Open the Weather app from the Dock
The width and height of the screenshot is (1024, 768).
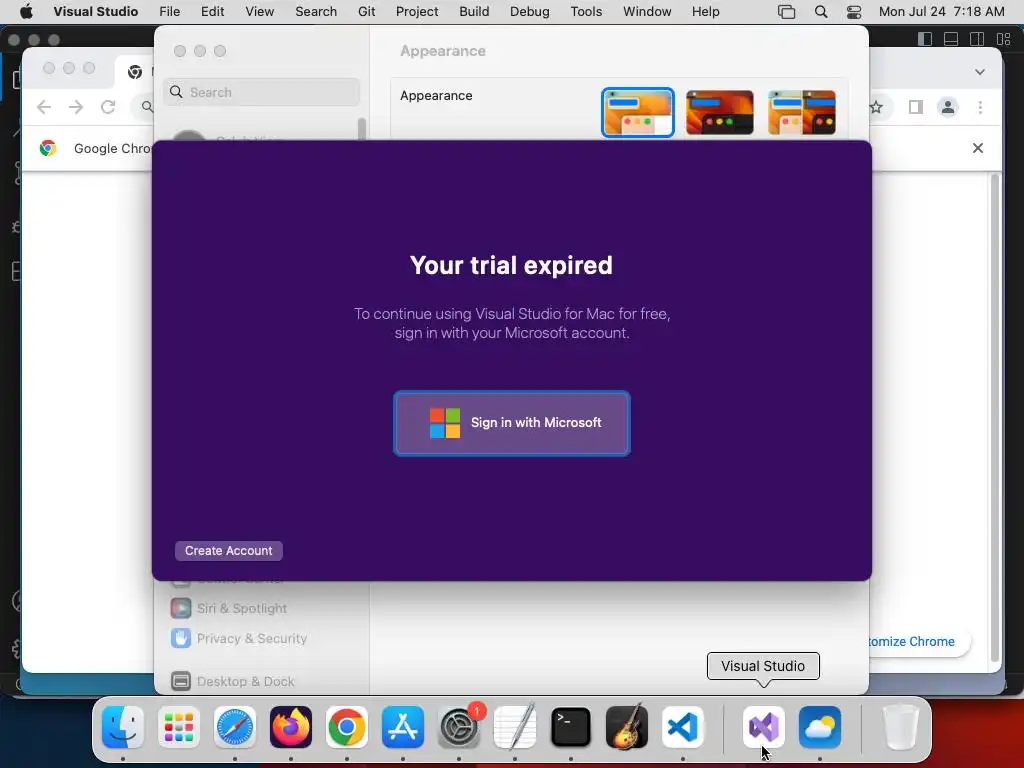click(x=820, y=727)
